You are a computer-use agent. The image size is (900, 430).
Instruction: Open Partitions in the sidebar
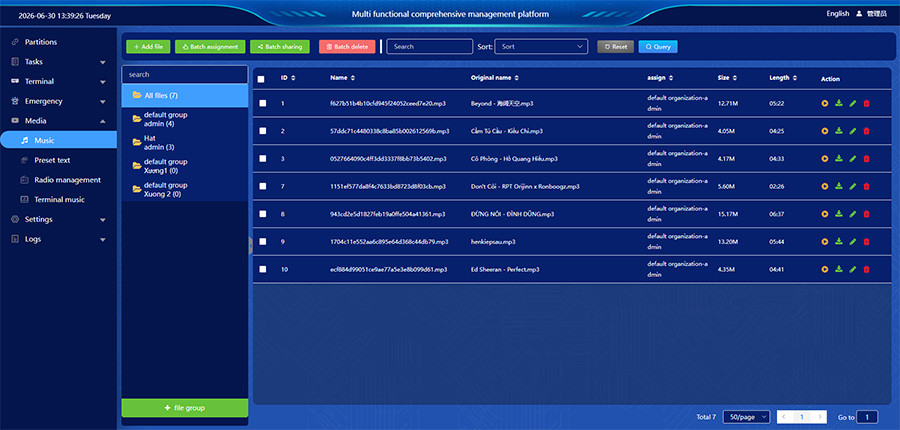click(59, 42)
